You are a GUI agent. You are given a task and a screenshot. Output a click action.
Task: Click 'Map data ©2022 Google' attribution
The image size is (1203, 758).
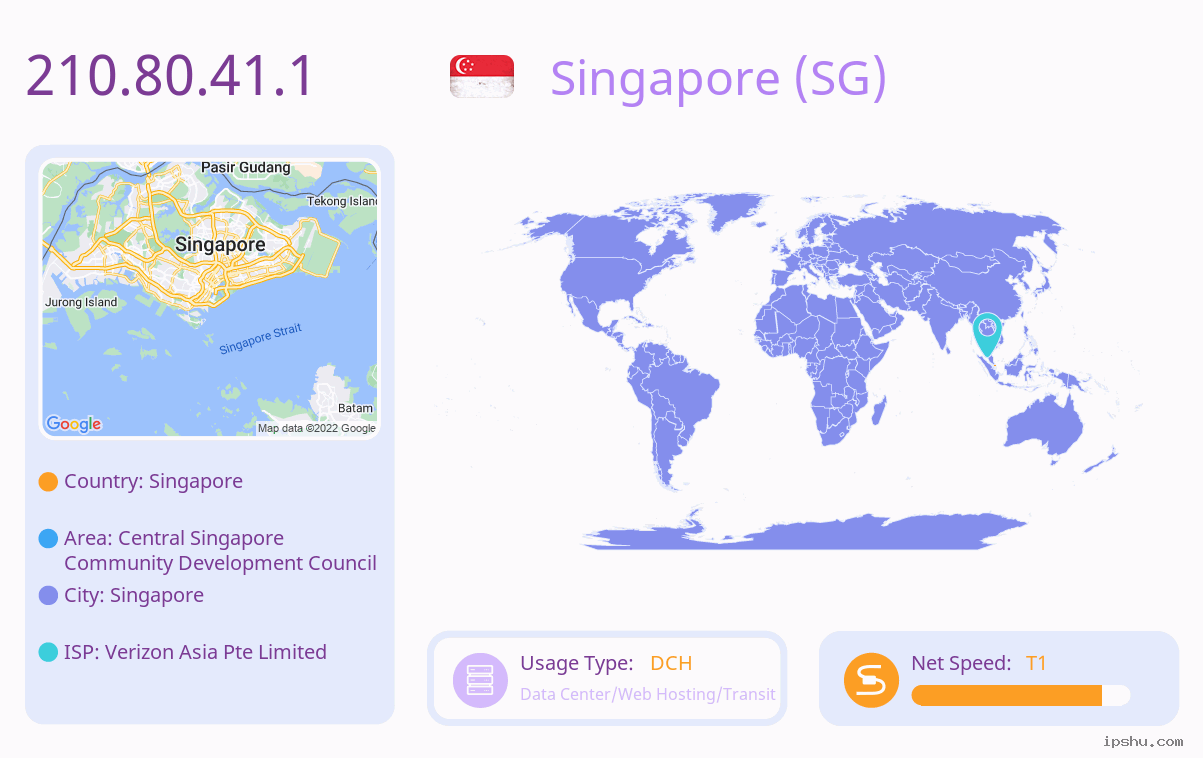pos(317,428)
